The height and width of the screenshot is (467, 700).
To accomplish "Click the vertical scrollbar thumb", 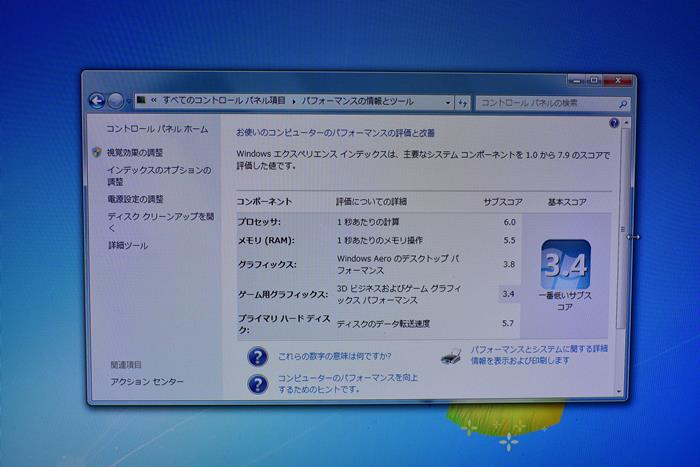I will (623, 229).
